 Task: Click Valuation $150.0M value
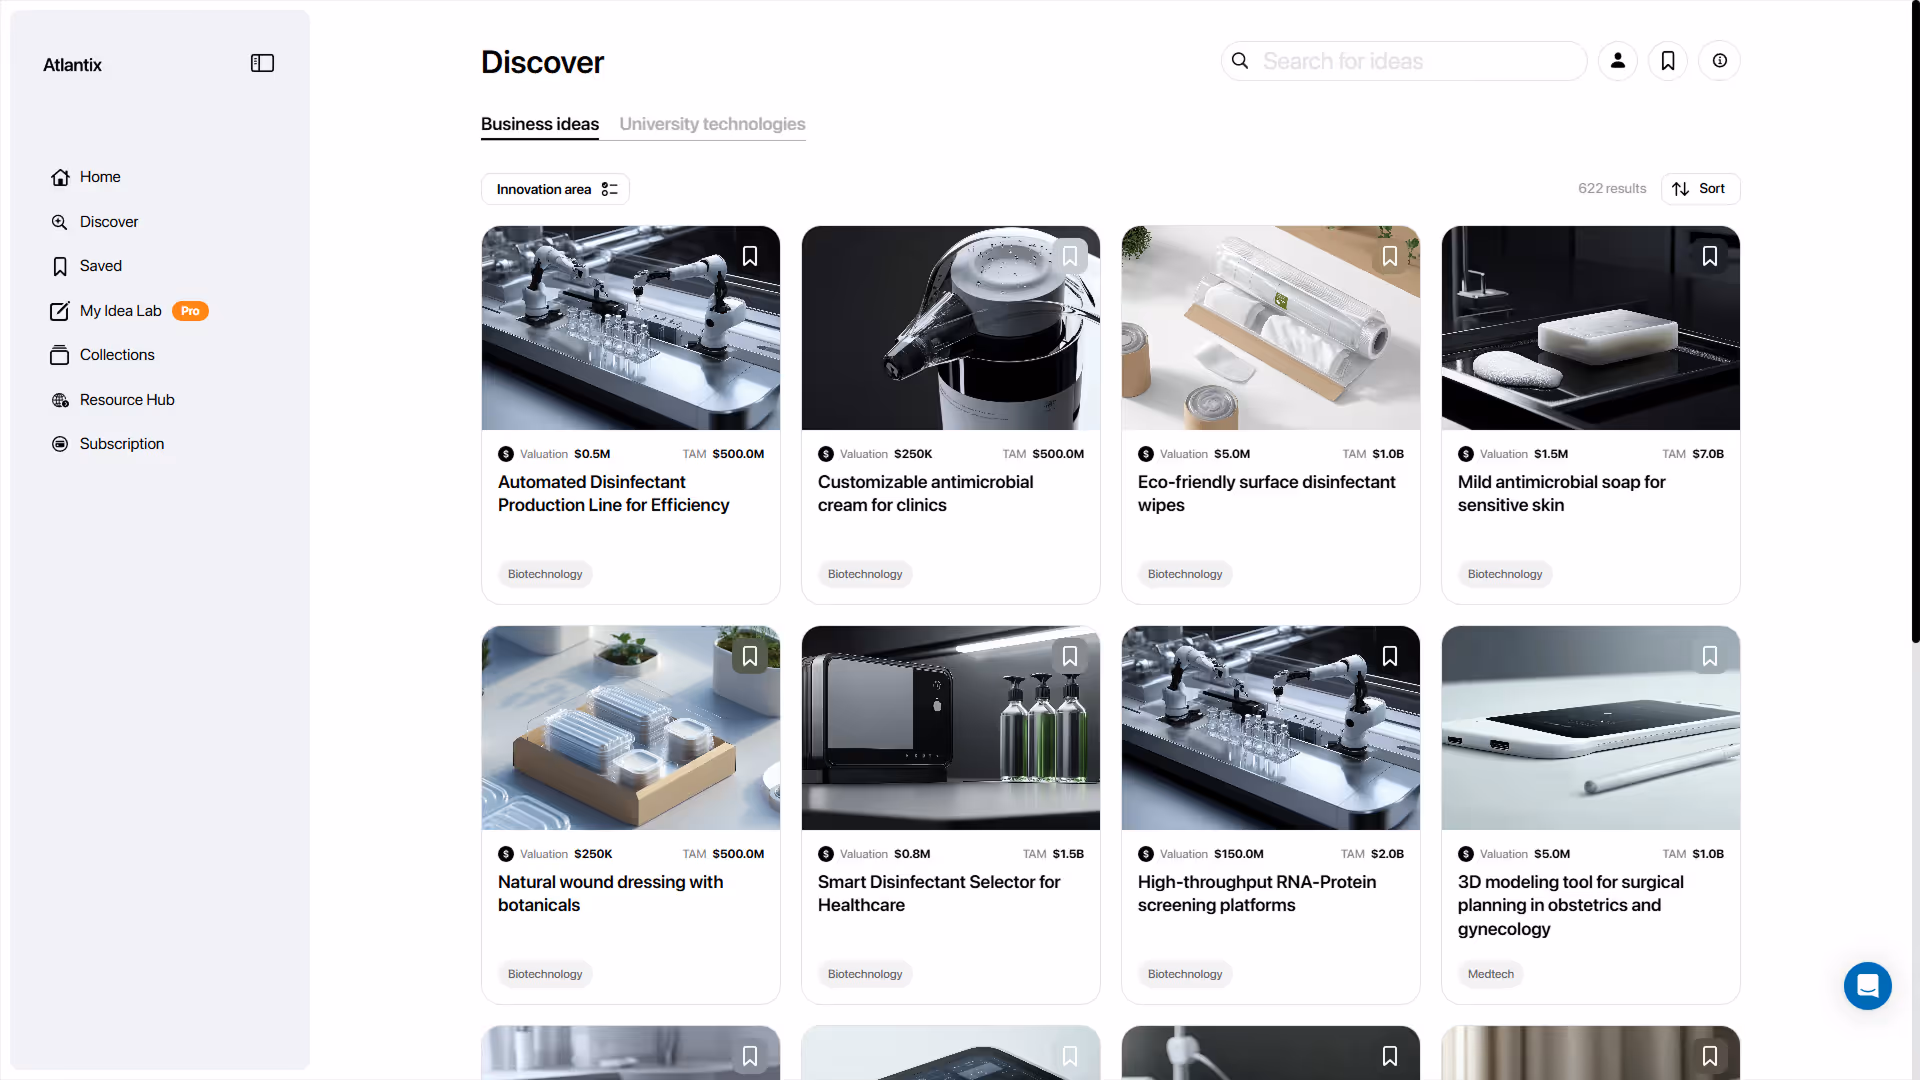tap(1238, 854)
